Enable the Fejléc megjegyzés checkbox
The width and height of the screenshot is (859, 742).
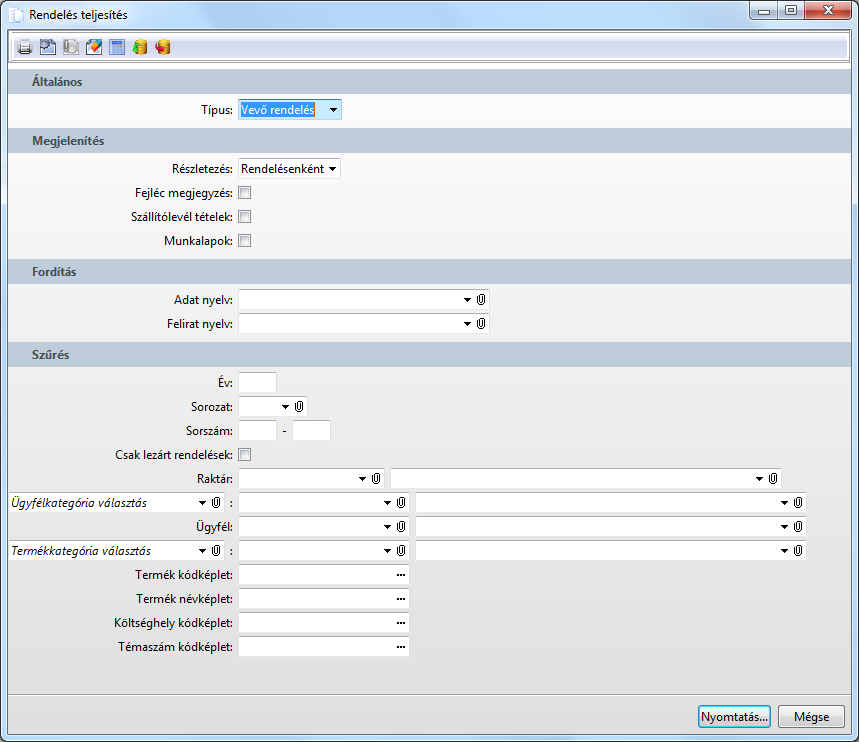[244, 193]
